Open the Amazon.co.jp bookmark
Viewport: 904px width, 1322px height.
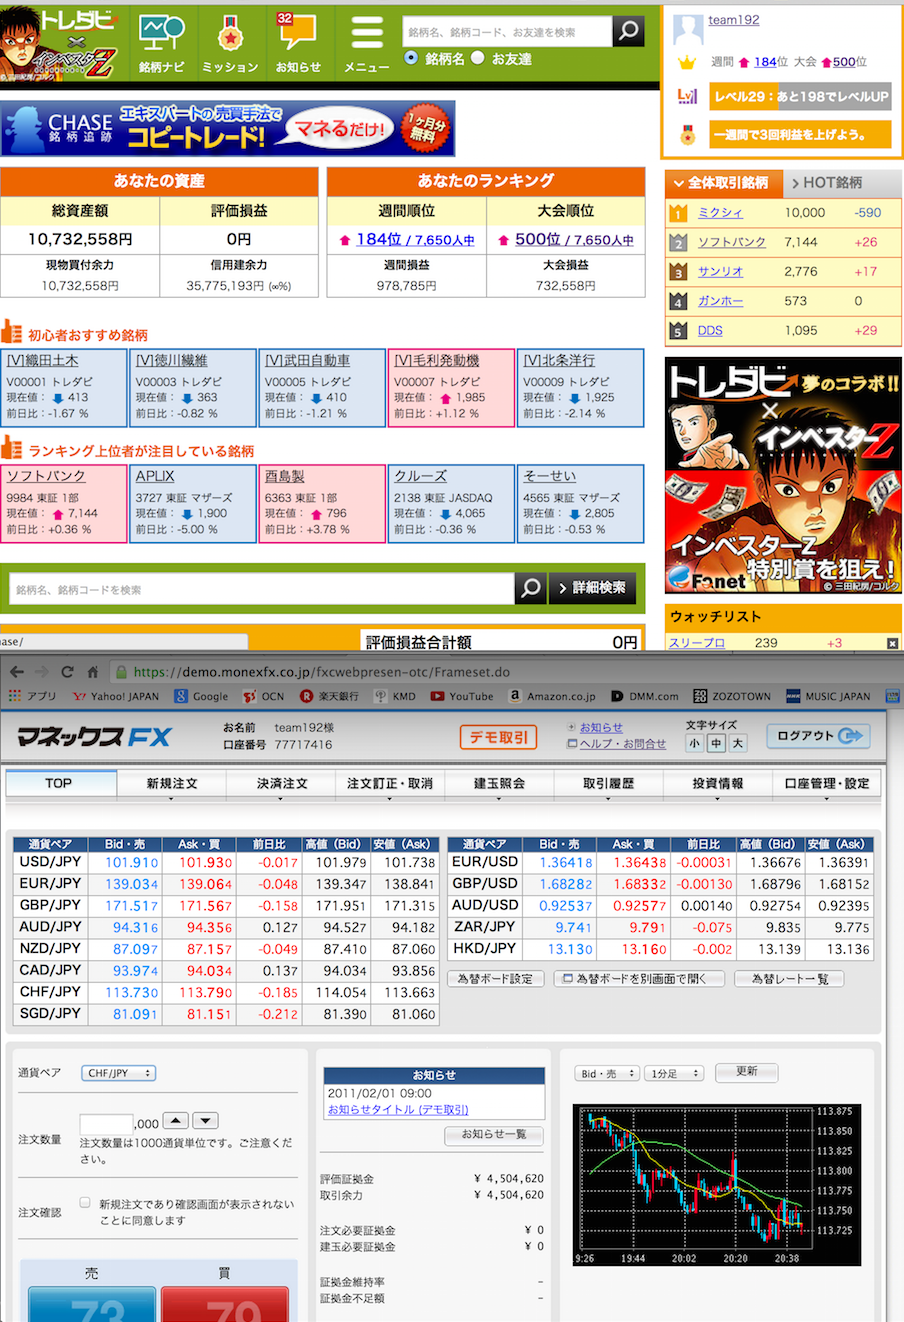point(552,696)
